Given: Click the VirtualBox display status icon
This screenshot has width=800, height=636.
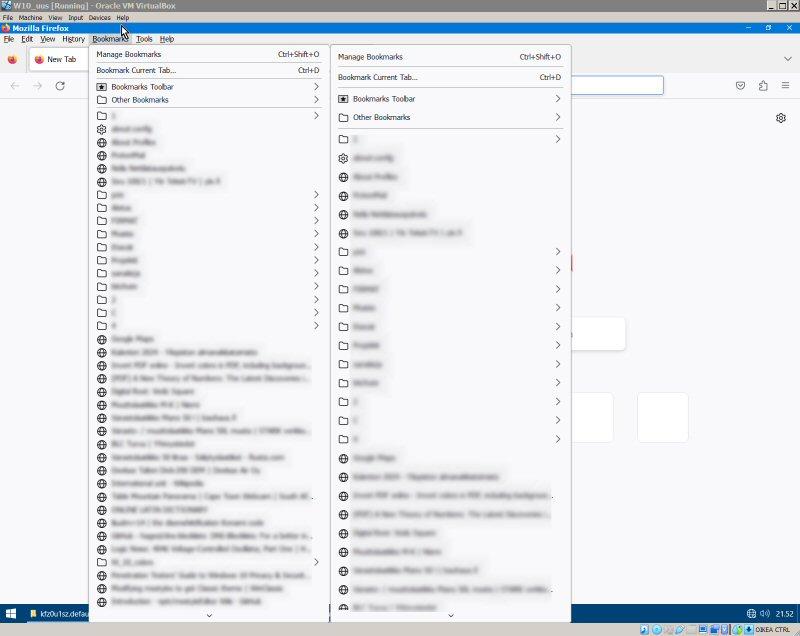Looking at the screenshot, I should coord(703,630).
